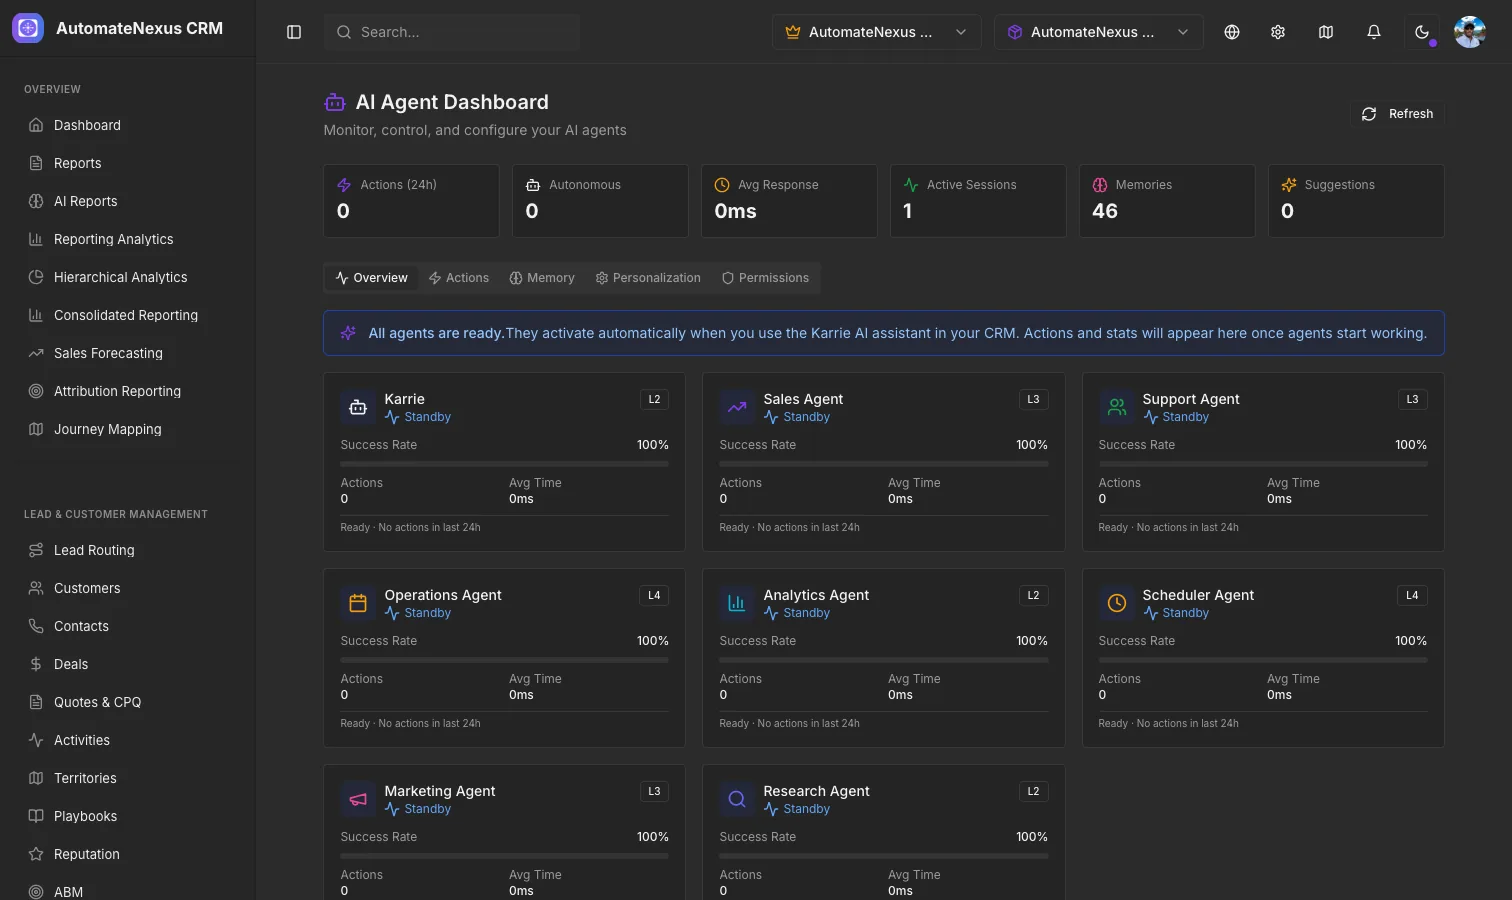The image size is (1512, 900).
Task: Toggle dark mode moon icon
Action: click(x=1422, y=32)
